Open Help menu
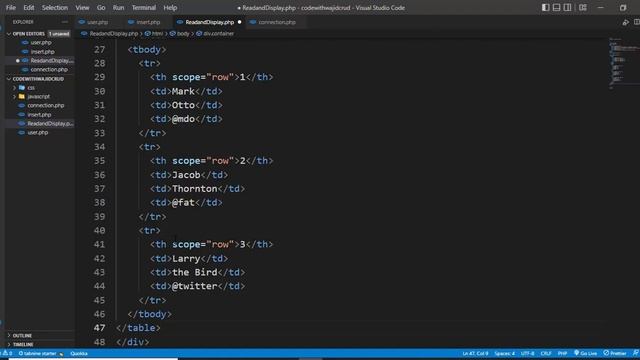The image size is (640, 360). coord(170,7)
